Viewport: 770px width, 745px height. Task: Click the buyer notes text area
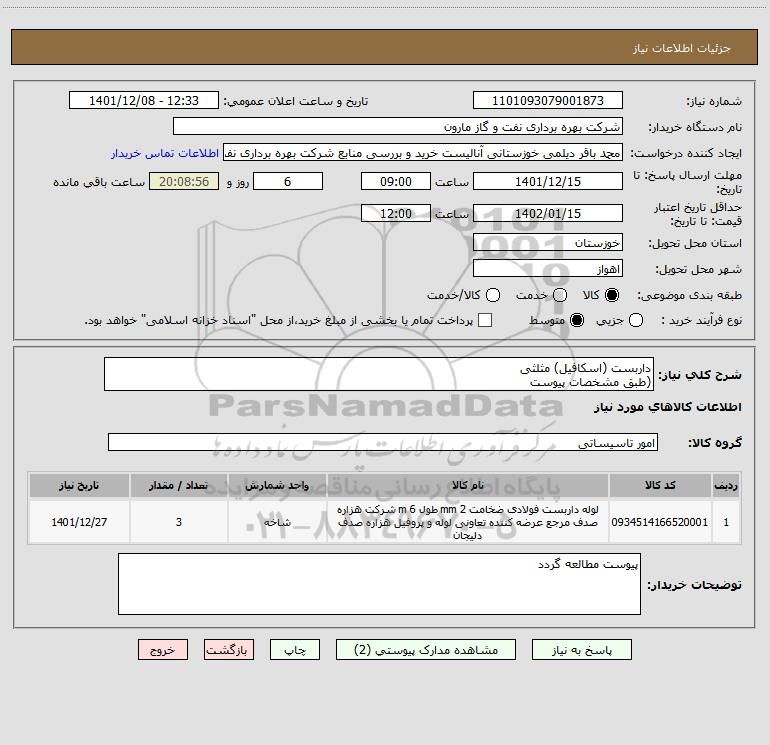[379, 584]
